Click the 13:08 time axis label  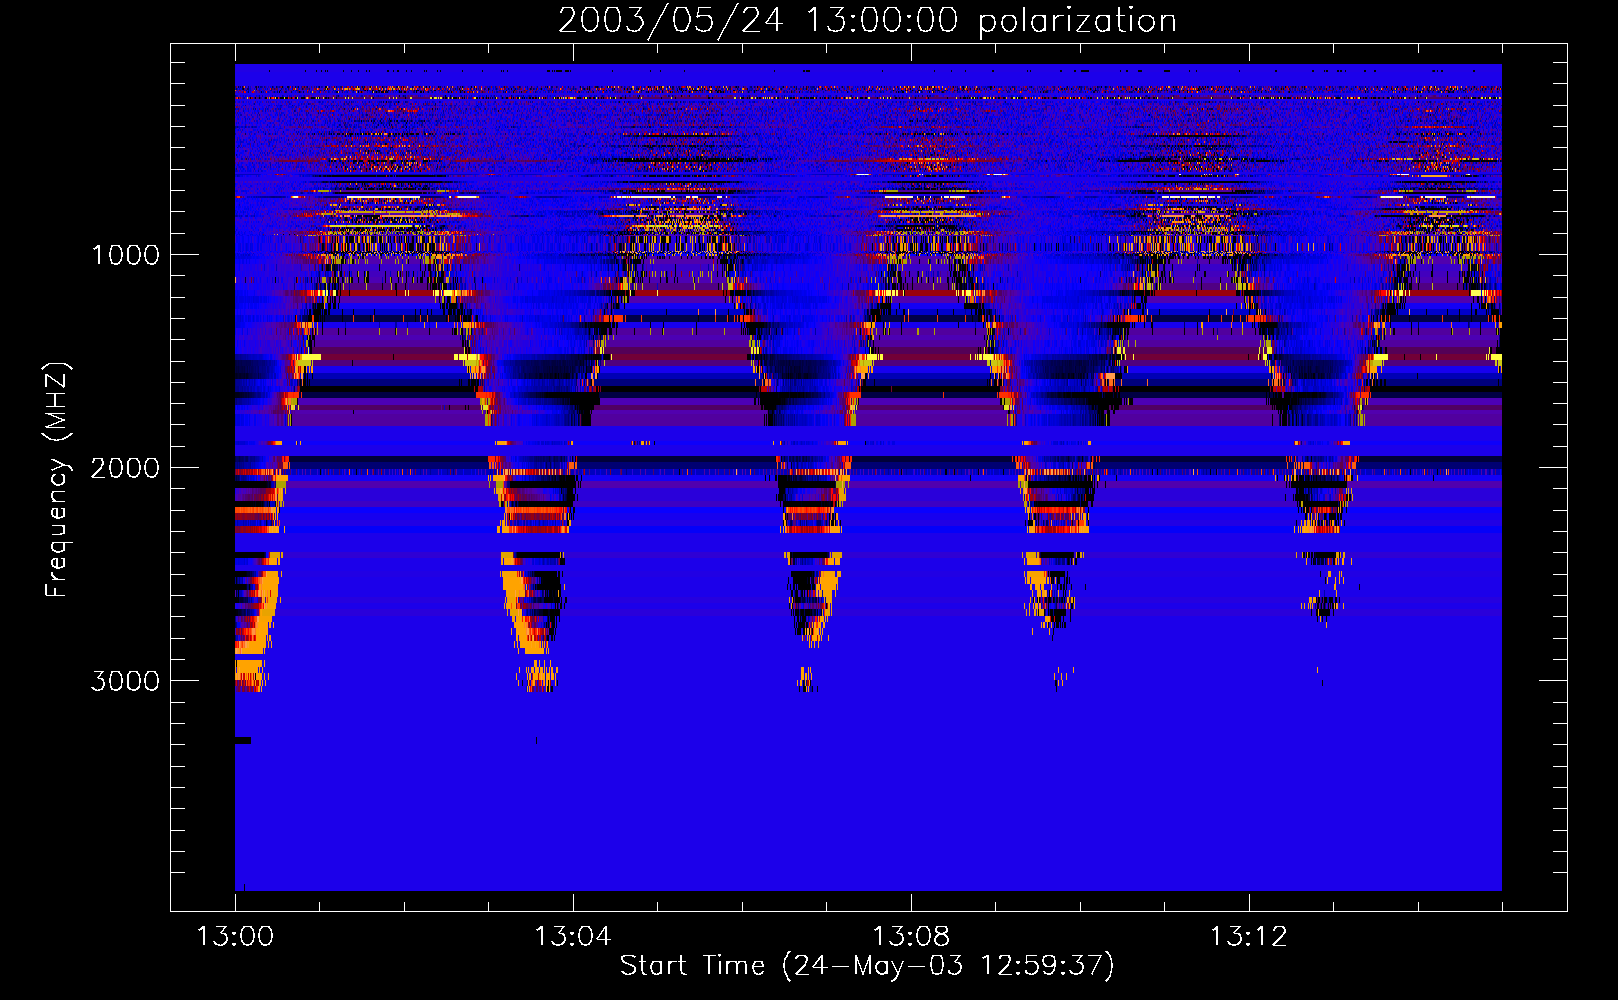tap(911, 937)
